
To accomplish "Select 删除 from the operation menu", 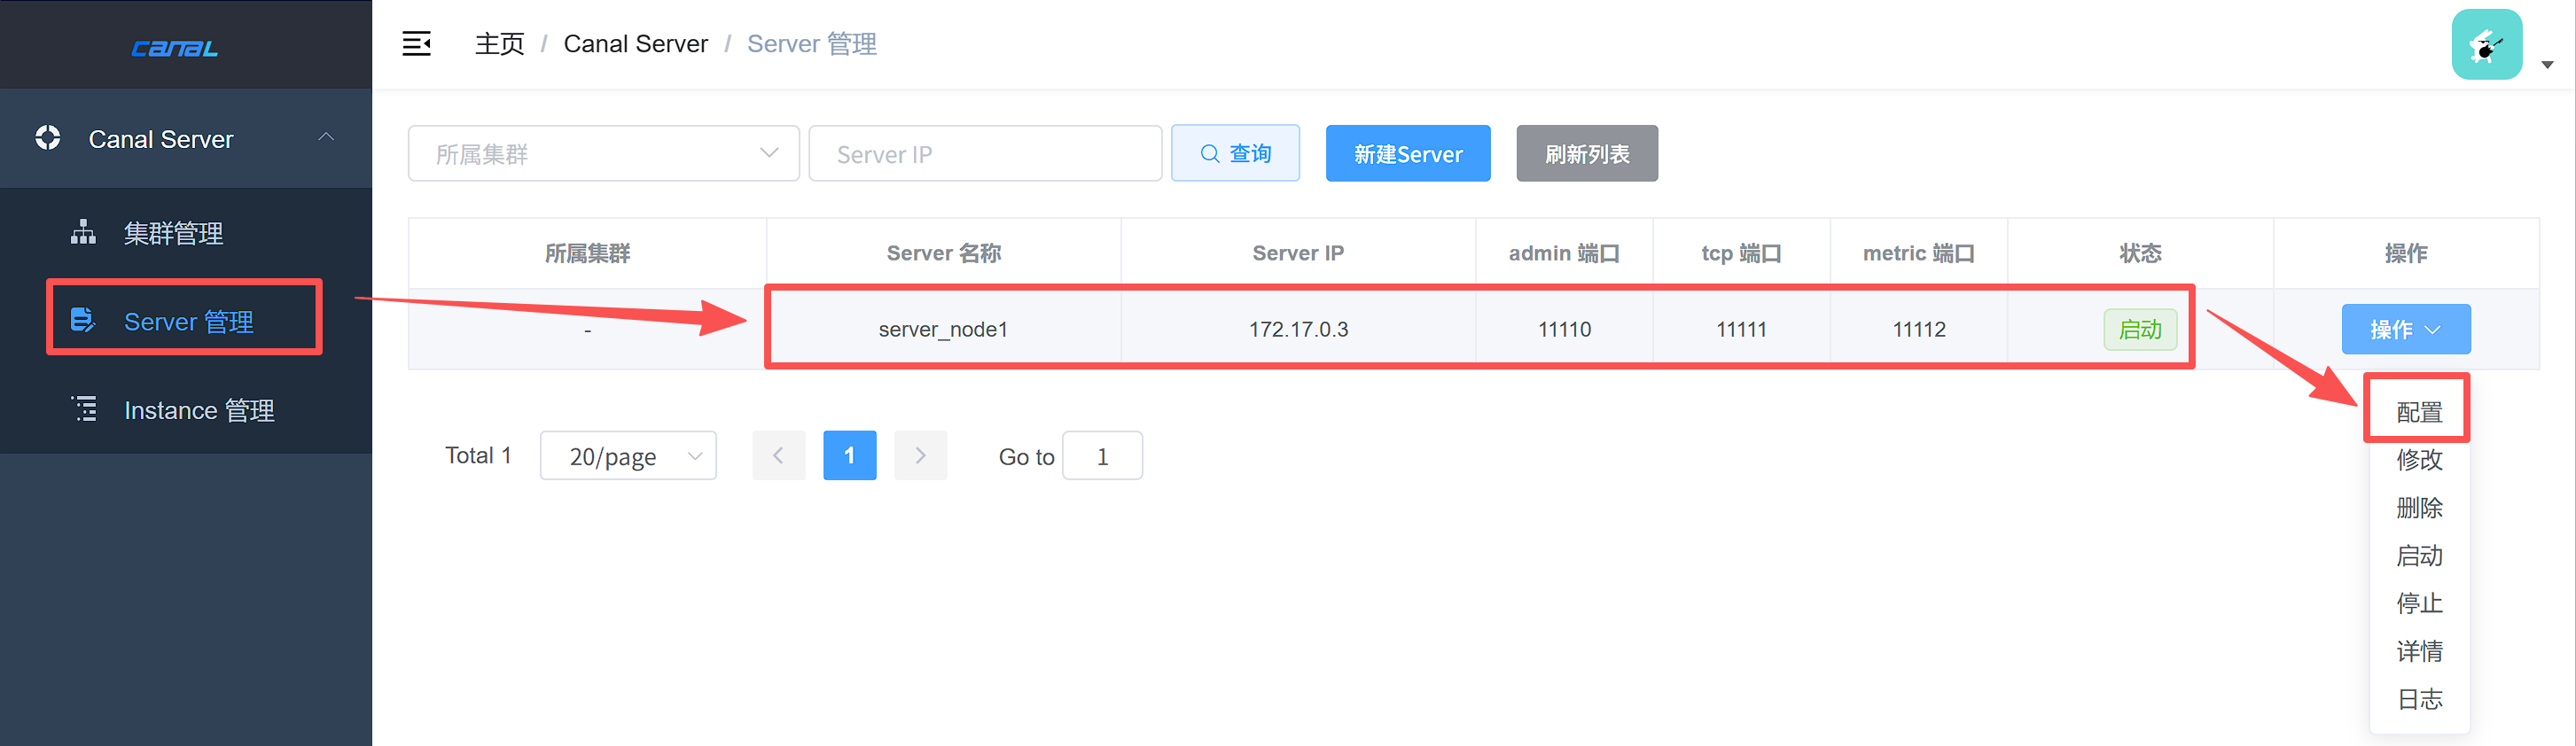I will pyautogui.click(x=2419, y=508).
